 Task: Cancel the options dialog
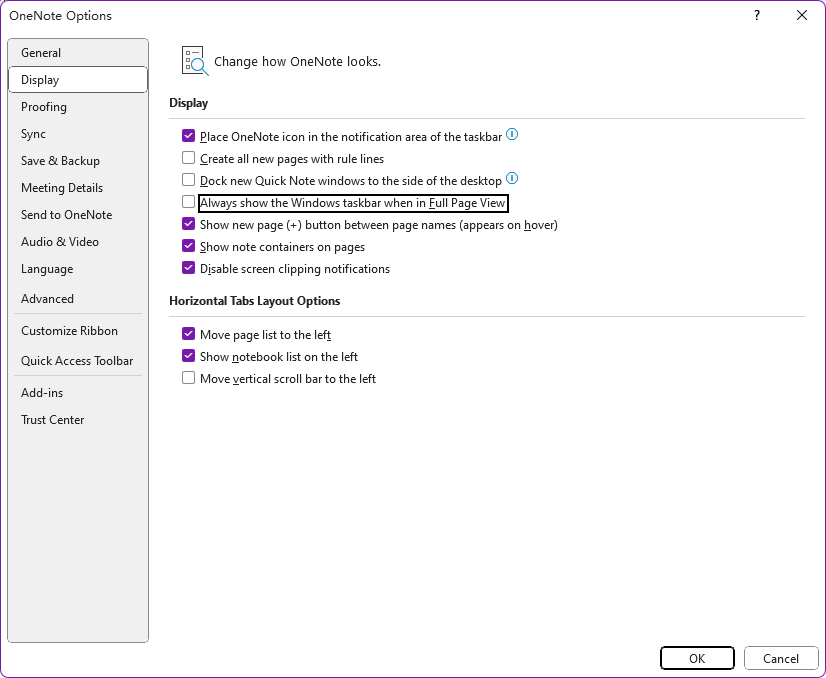(x=781, y=658)
